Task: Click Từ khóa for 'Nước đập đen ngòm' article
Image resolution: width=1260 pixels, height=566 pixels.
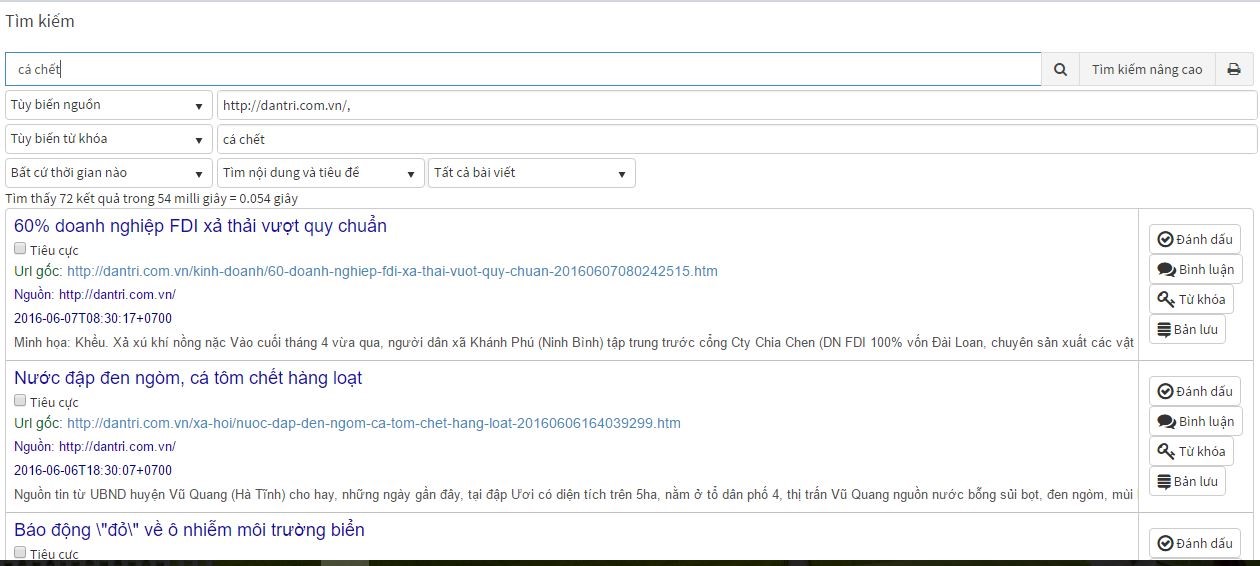Action: [1191, 451]
